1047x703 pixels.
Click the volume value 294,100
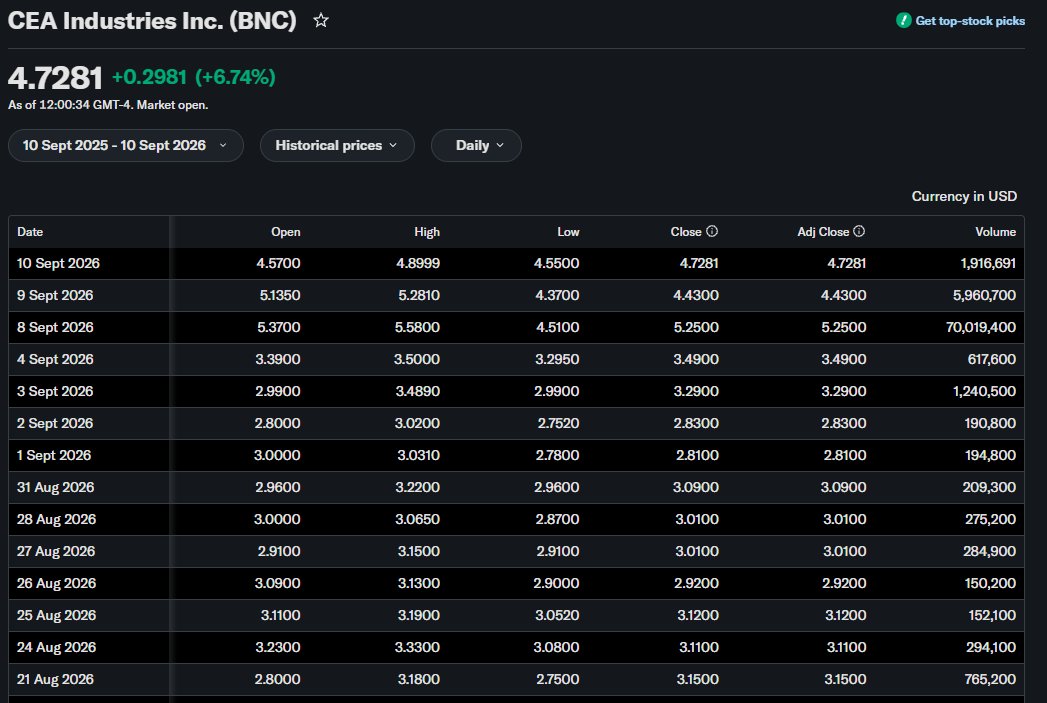(991, 648)
